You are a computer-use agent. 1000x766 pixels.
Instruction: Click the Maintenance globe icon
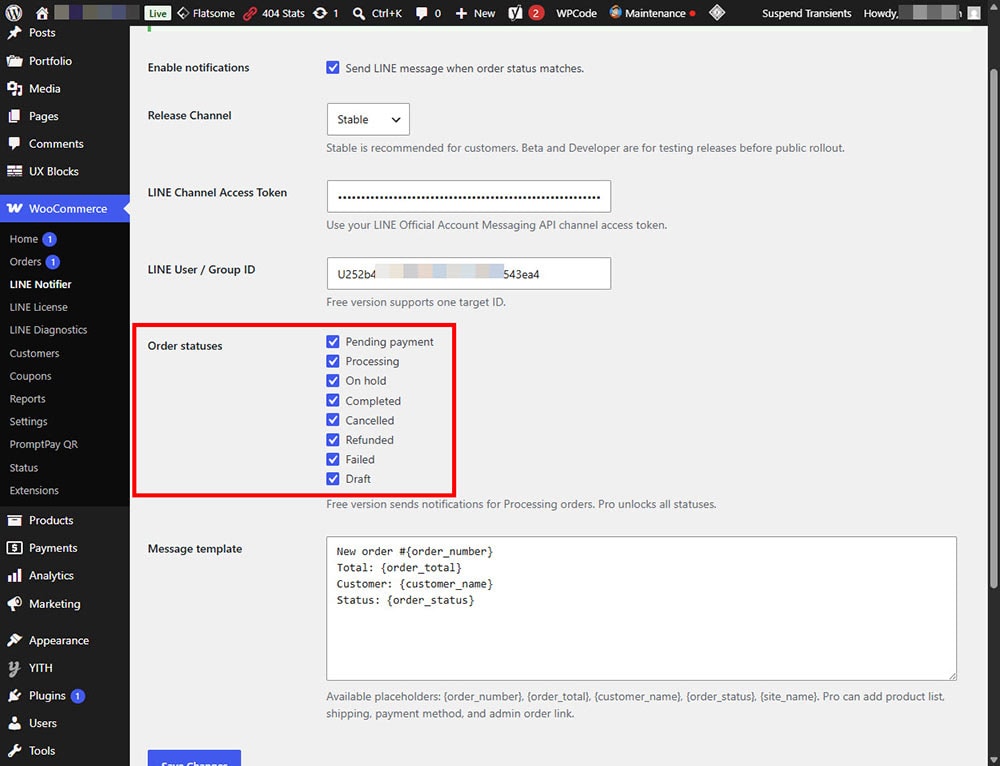pyautogui.click(x=615, y=12)
